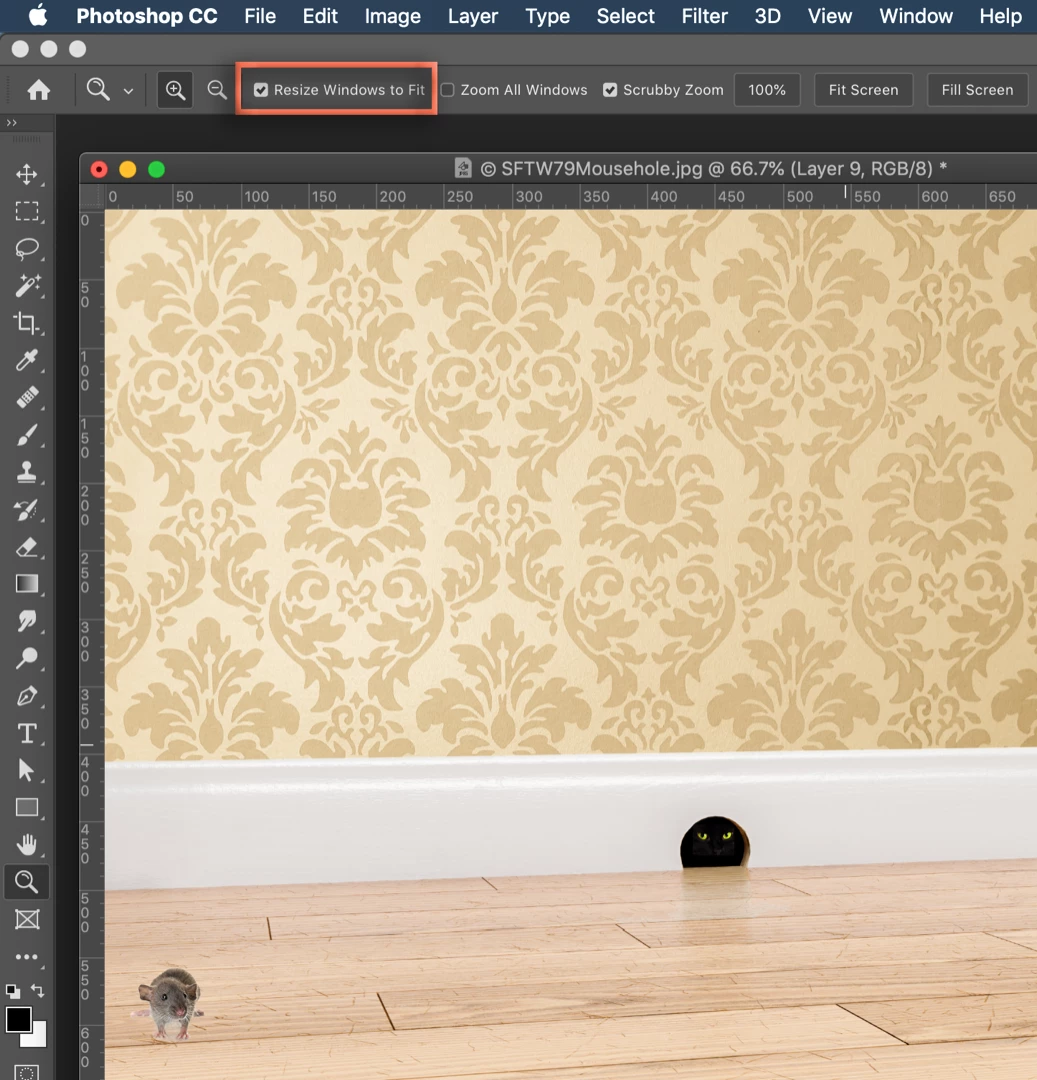This screenshot has height=1080, width=1037.
Task: Select the Path Selection tool
Action: [27, 770]
